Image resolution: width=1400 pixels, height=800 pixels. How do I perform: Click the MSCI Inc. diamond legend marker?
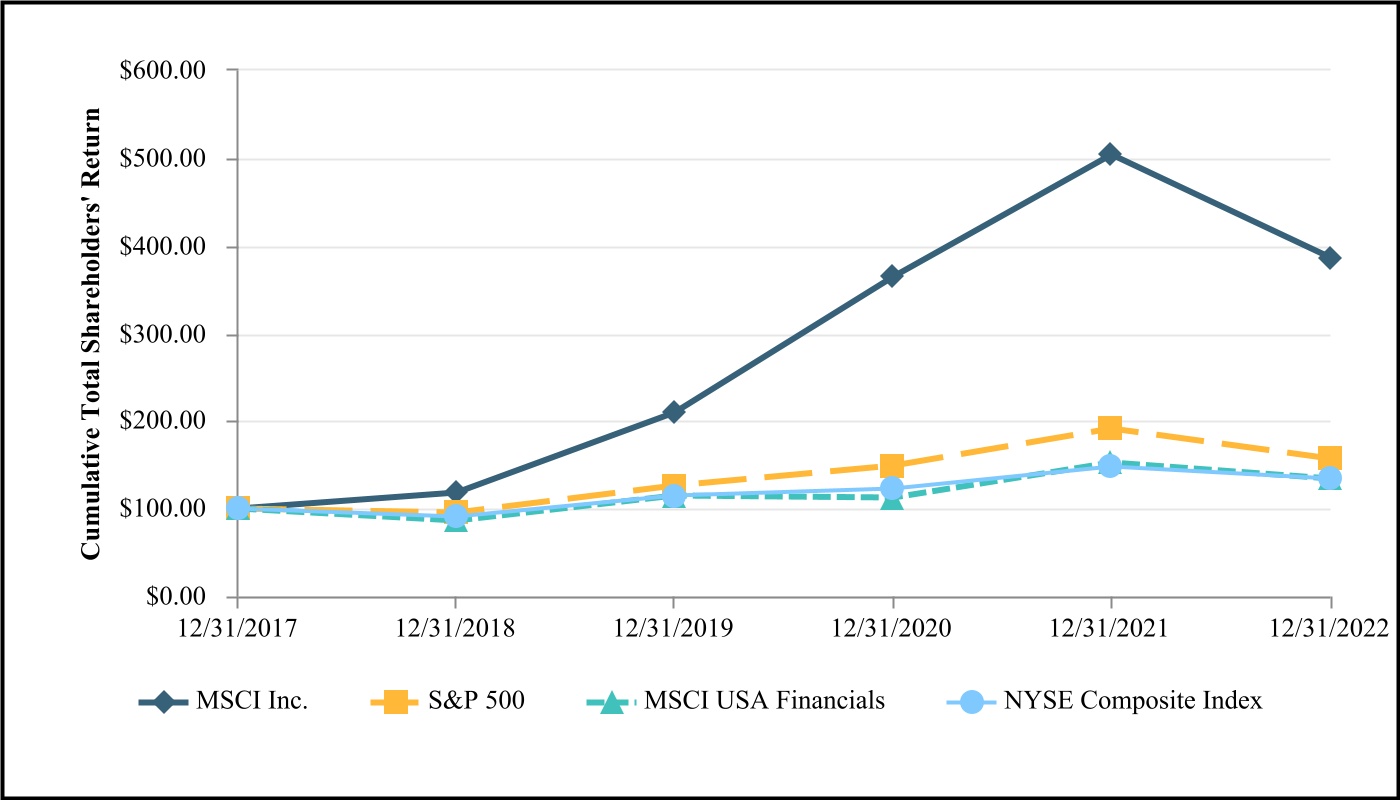point(166,701)
